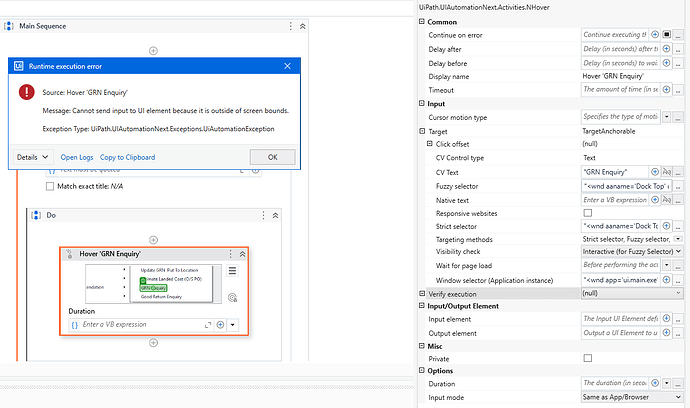
Task: Open Main Sequence three-dot options menu
Action: [x=290, y=26]
